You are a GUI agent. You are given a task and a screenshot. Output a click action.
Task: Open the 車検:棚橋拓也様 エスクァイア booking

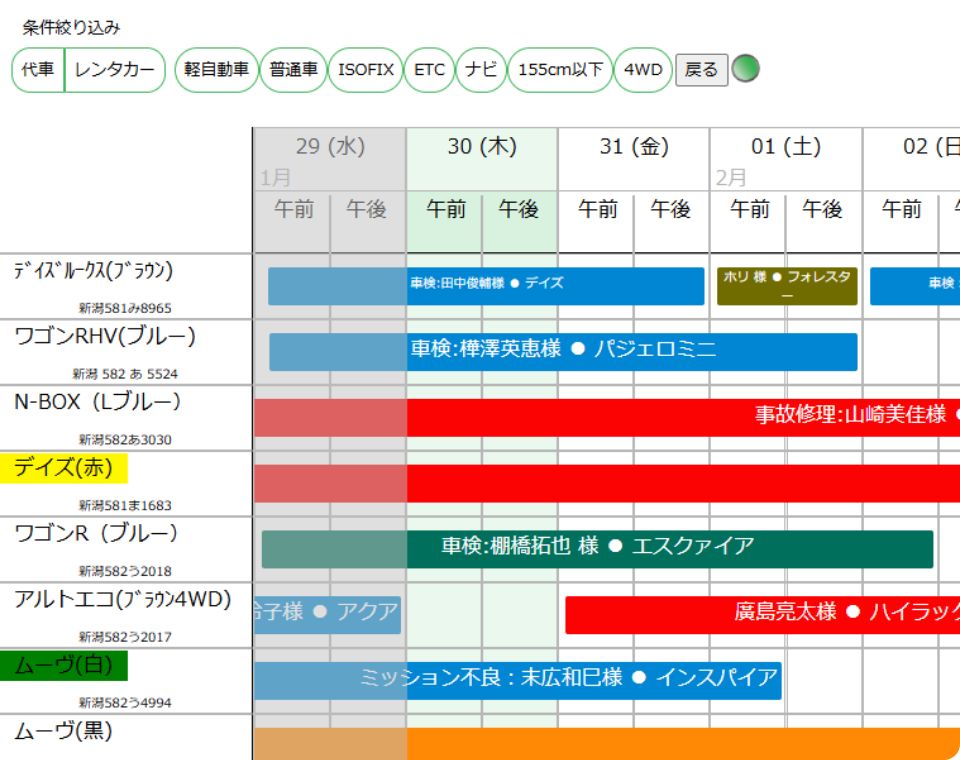click(x=598, y=549)
